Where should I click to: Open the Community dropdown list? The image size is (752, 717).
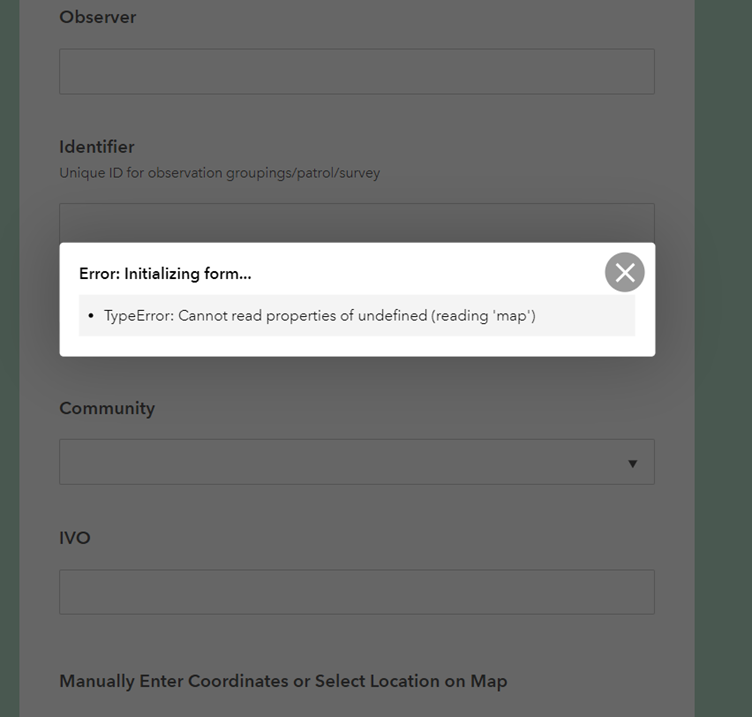pyautogui.click(x=340, y=462)
